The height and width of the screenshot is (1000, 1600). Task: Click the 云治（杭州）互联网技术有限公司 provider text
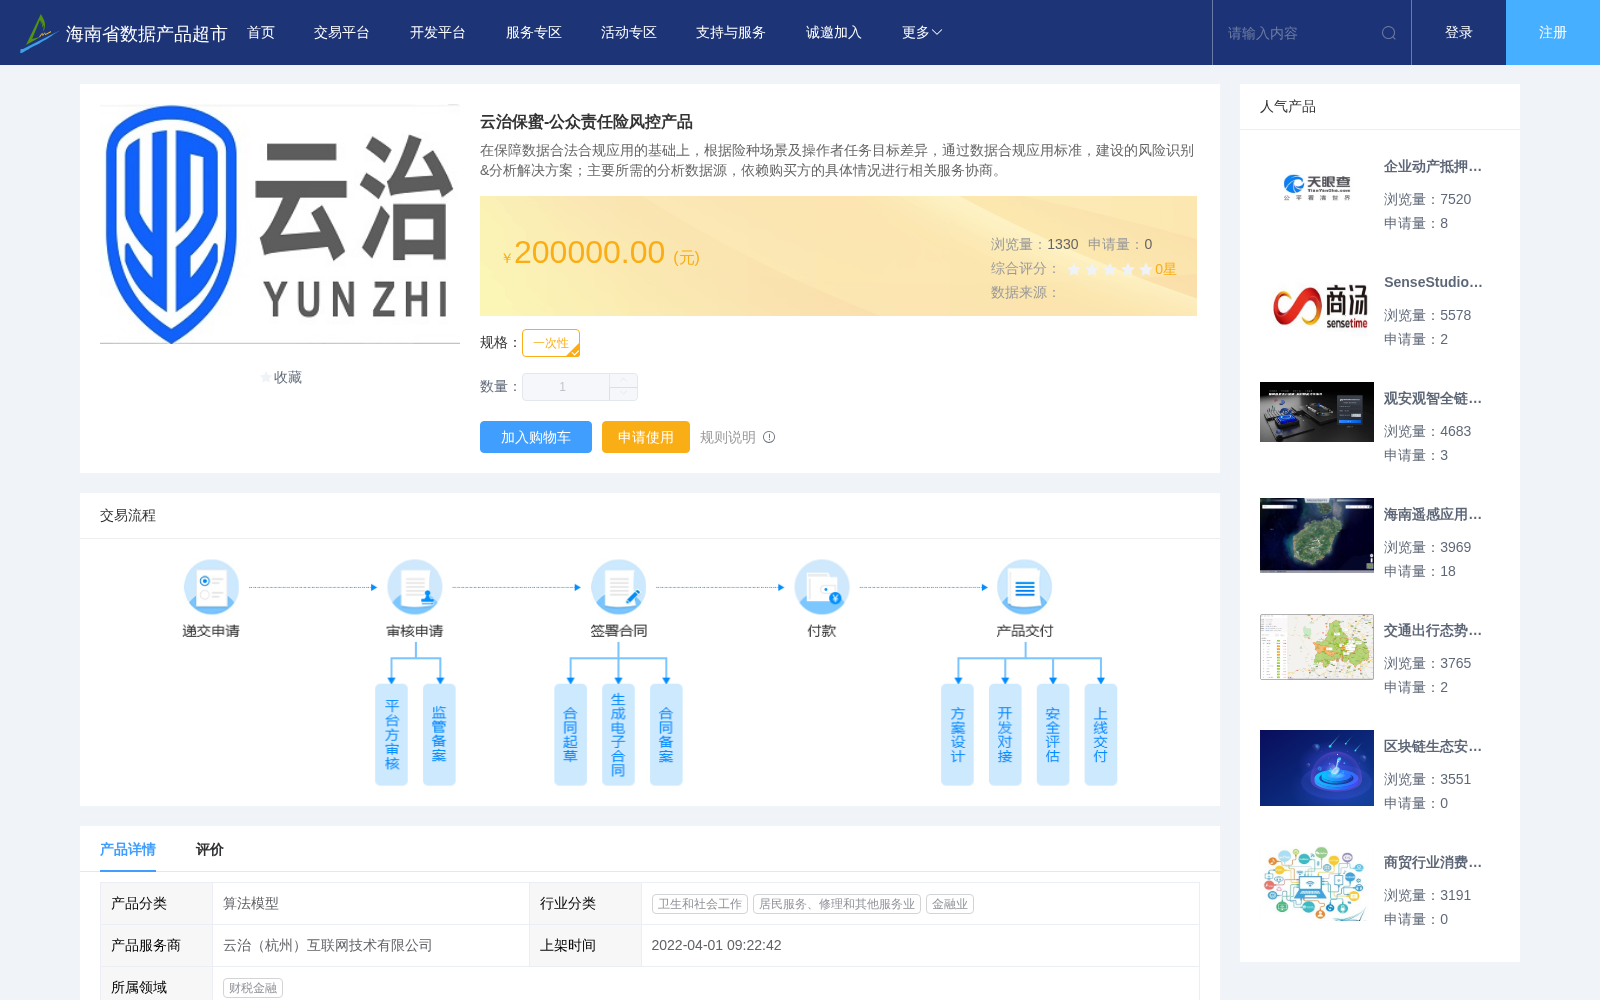coord(328,945)
